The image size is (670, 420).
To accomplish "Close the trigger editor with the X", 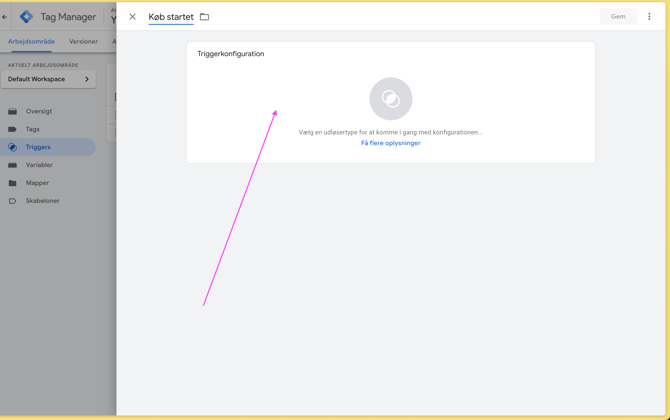I will (132, 17).
